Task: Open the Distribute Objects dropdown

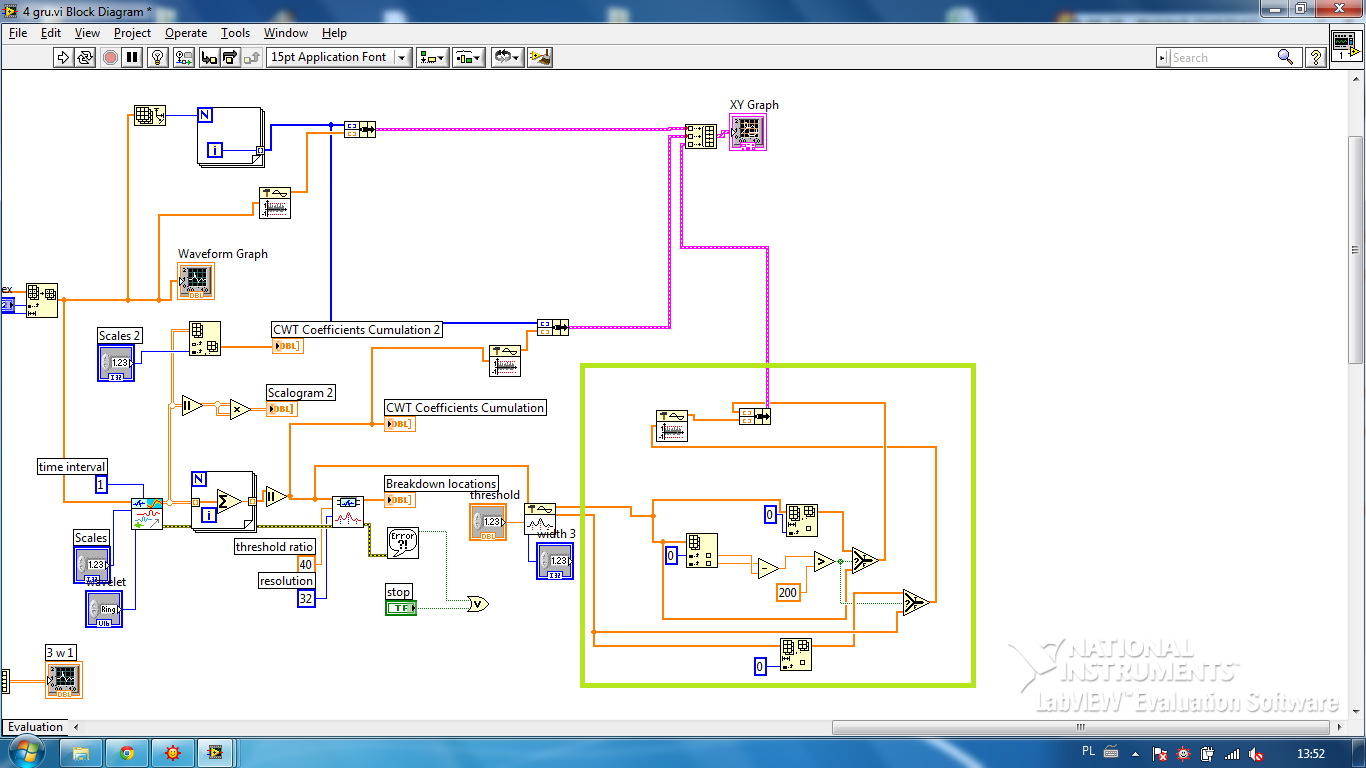Action: 469,57
